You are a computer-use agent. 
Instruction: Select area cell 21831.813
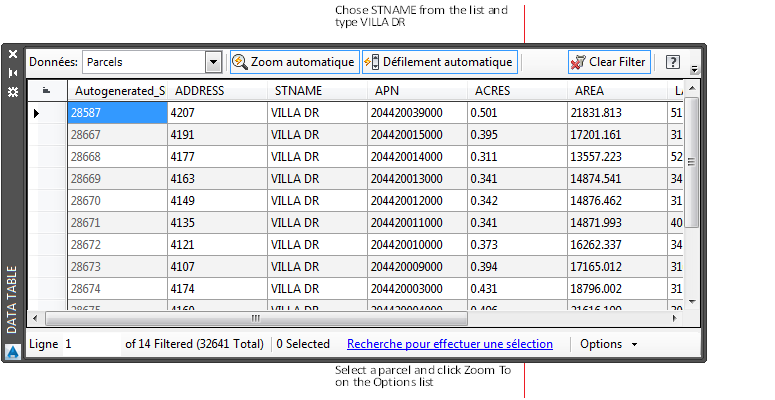pyautogui.click(x=617, y=113)
